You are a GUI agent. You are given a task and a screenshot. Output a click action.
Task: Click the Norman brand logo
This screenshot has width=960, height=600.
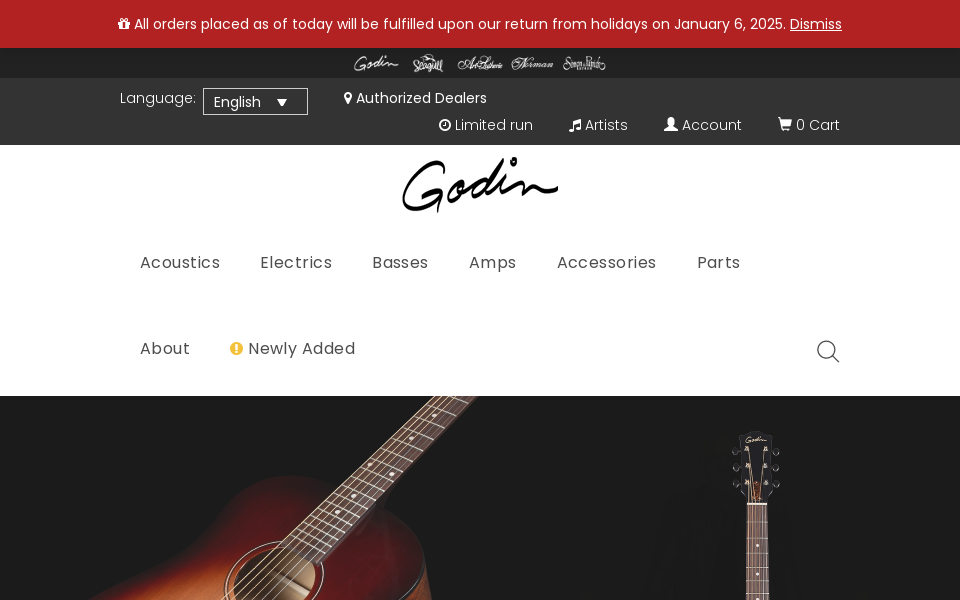532,62
